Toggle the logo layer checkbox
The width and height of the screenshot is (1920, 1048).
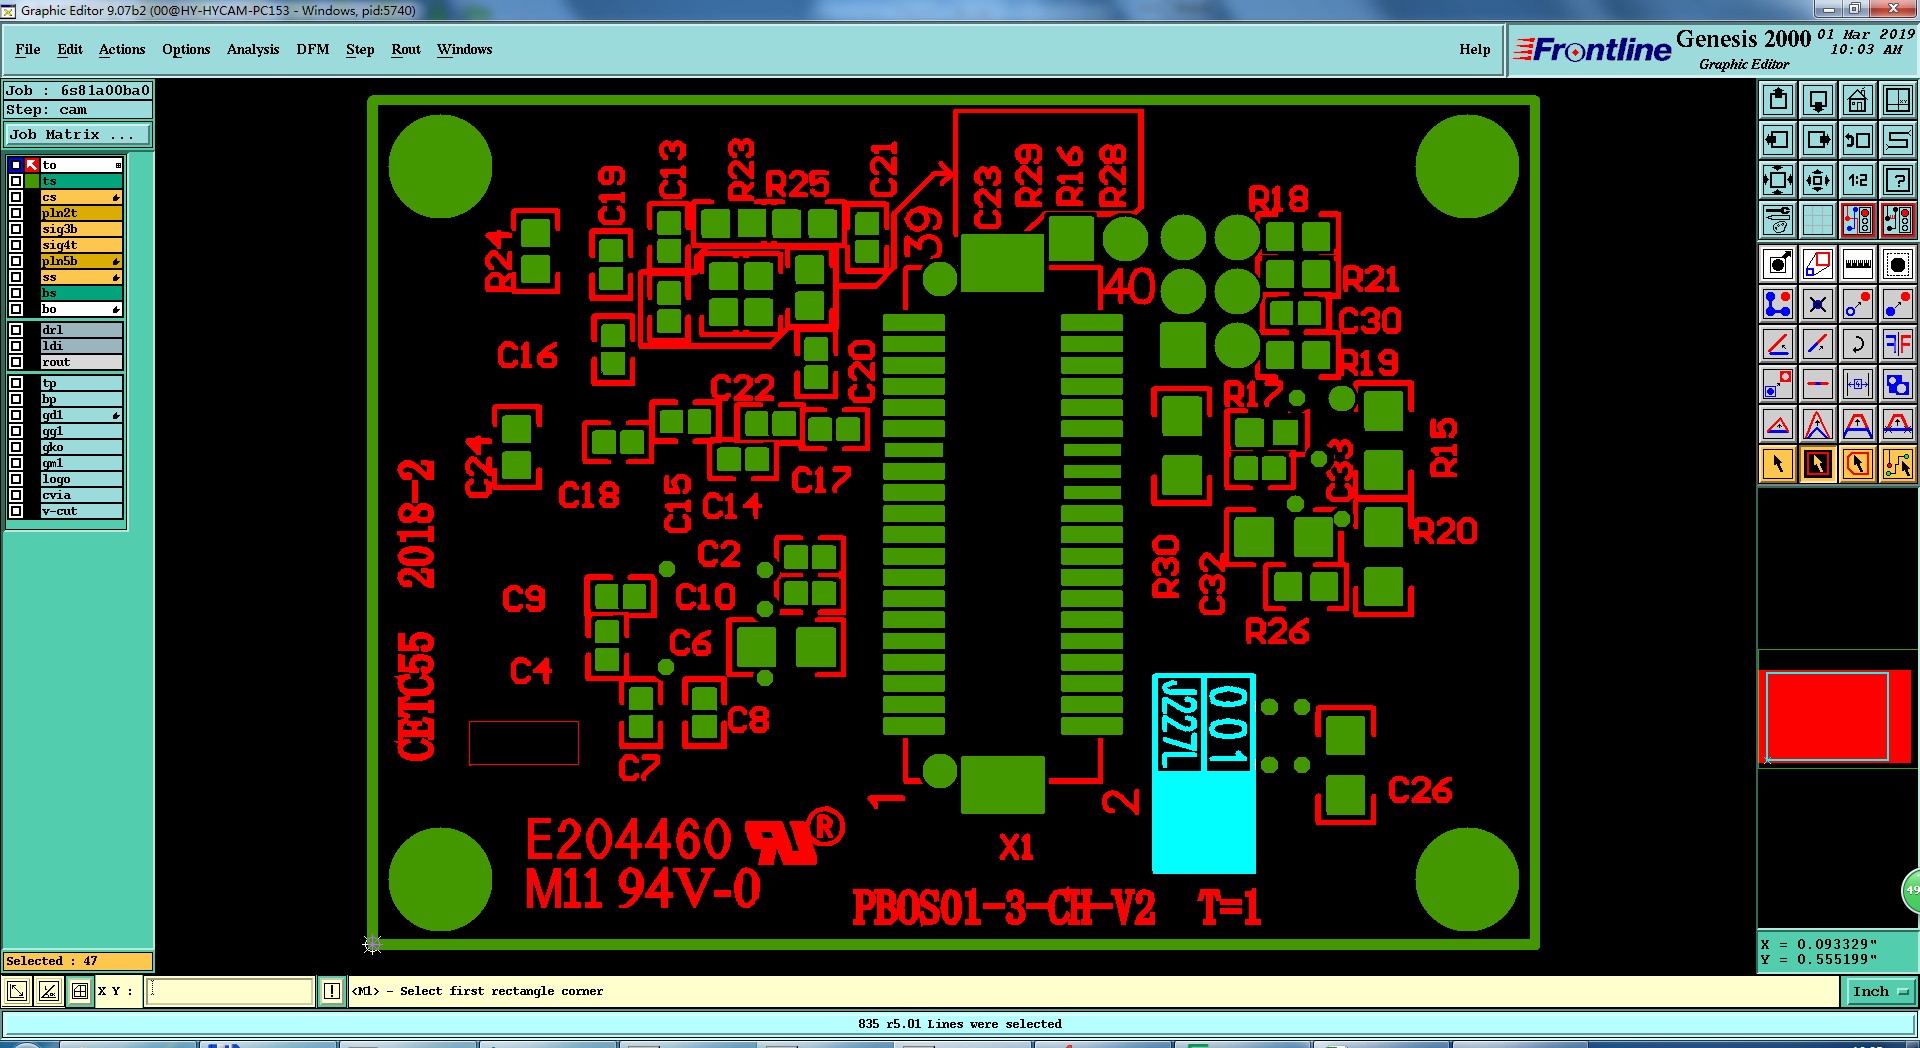point(16,479)
